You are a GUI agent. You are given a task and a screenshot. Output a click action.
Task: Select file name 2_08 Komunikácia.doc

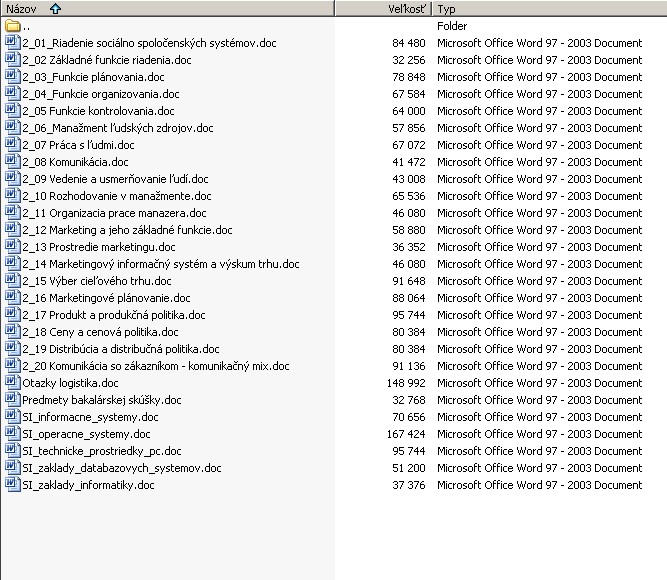click(x=75, y=162)
